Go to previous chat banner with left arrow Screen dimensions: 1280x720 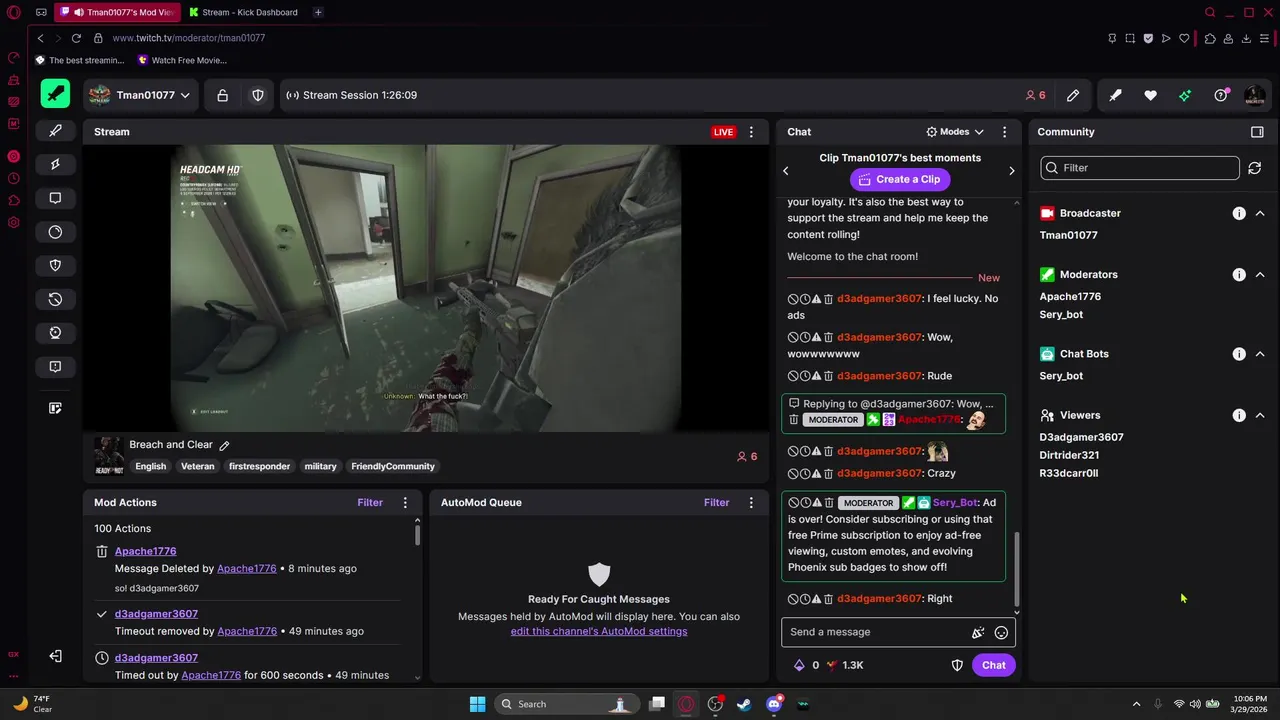[786, 171]
